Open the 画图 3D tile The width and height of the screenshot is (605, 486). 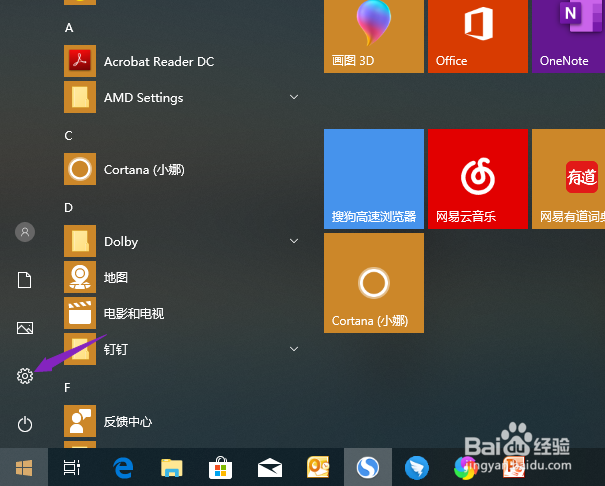(x=374, y=36)
